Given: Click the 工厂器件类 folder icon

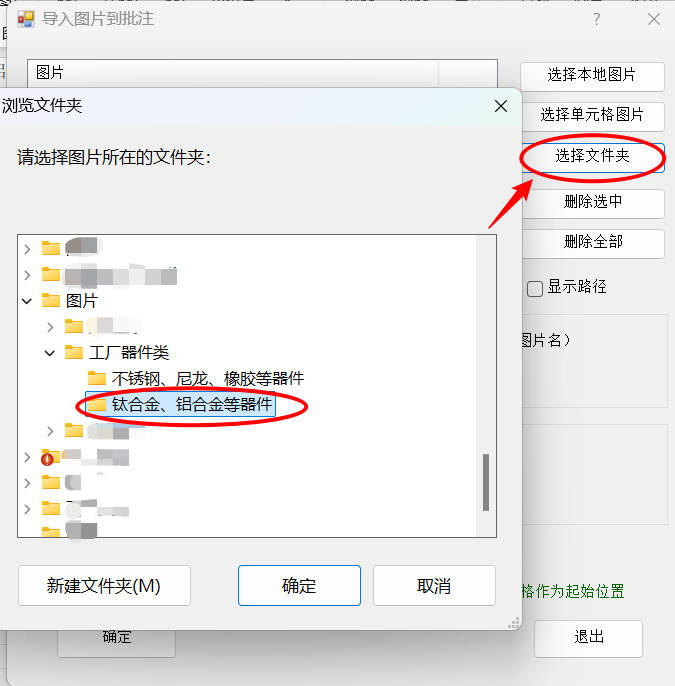Looking at the screenshot, I should (73, 352).
